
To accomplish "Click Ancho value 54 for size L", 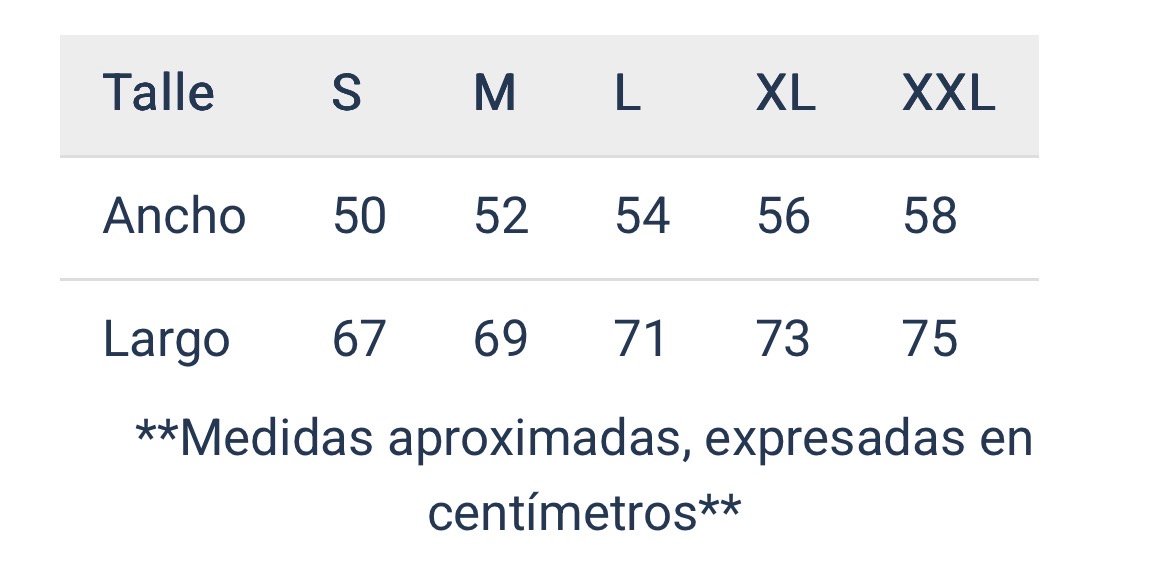I will [x=642, y=216].
